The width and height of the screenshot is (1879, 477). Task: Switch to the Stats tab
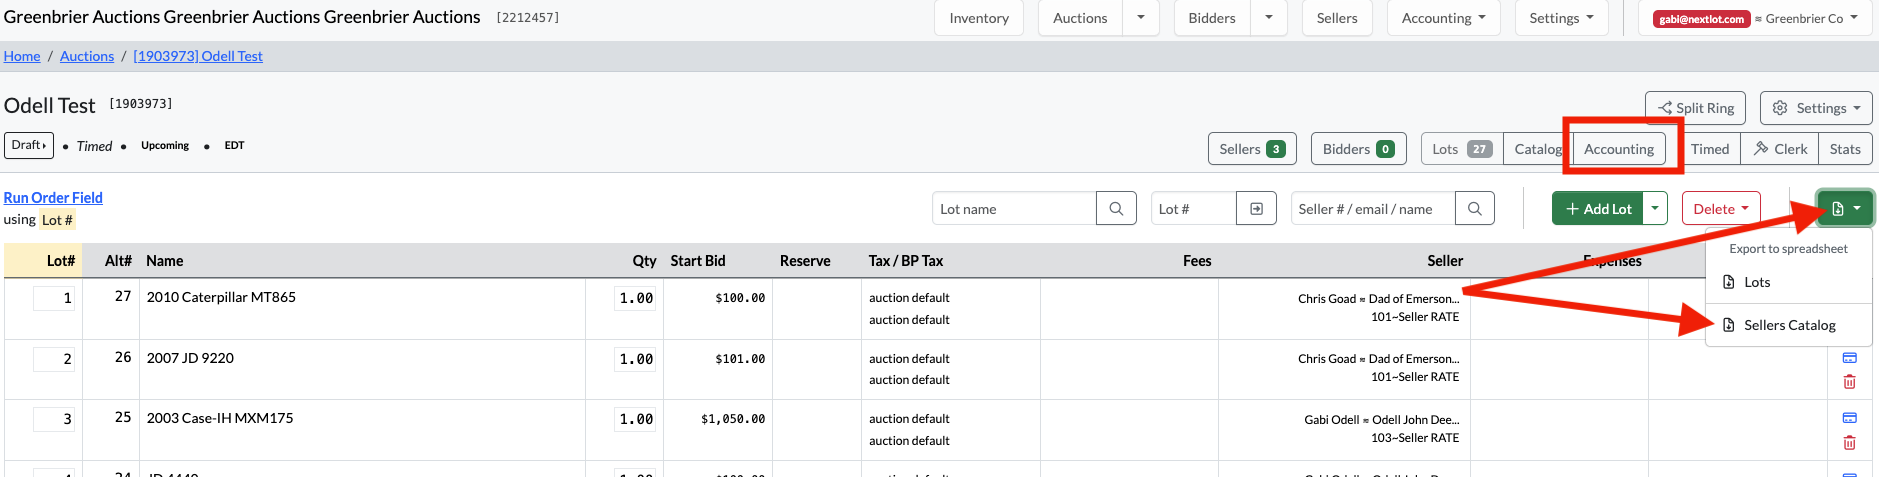click(1845, 149)
